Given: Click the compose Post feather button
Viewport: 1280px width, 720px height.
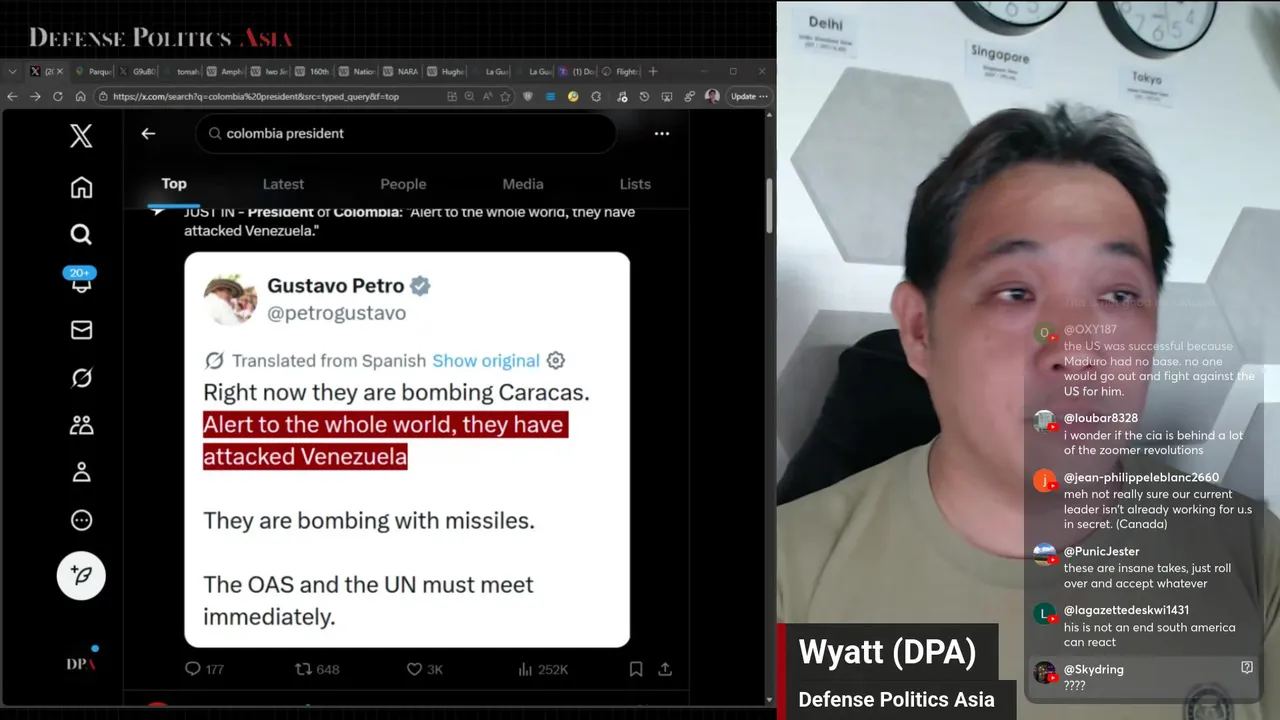Looking at the screenshot, I should point(81,575).
